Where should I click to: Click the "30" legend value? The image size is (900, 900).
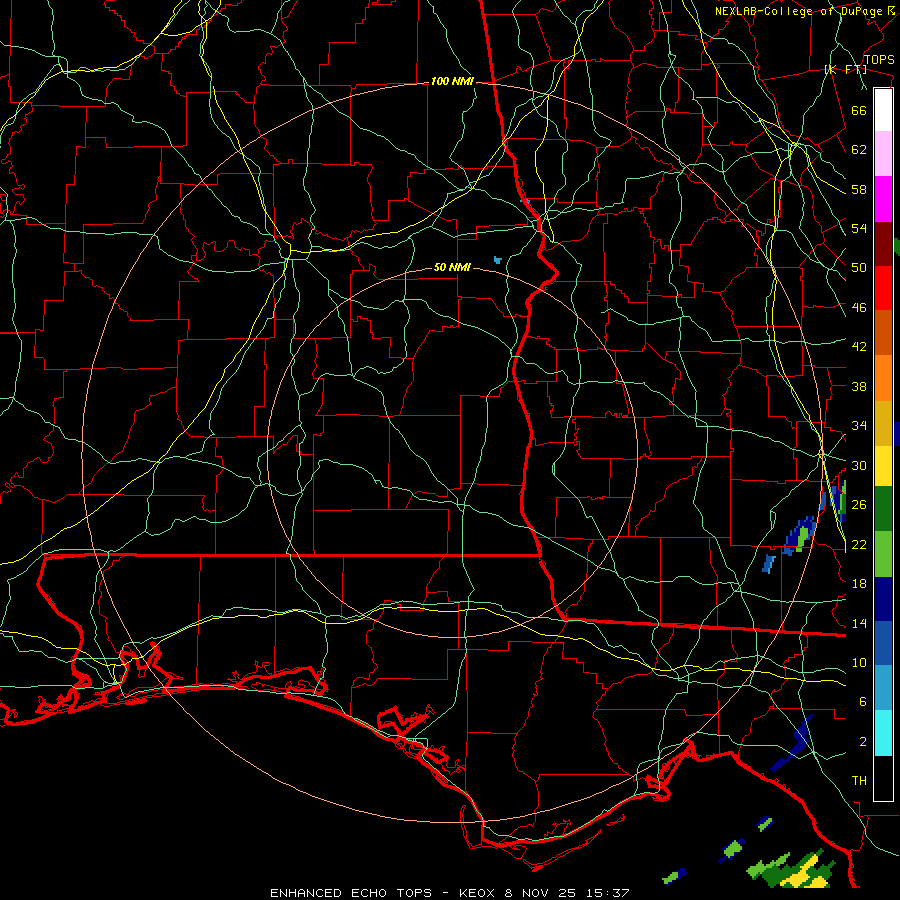click(x=859, y=465)
